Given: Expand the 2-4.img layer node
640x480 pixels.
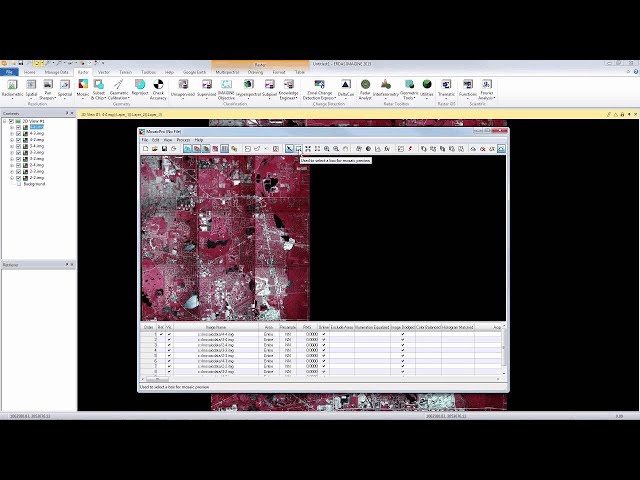Looking at the screenshot, I should 12,165.
